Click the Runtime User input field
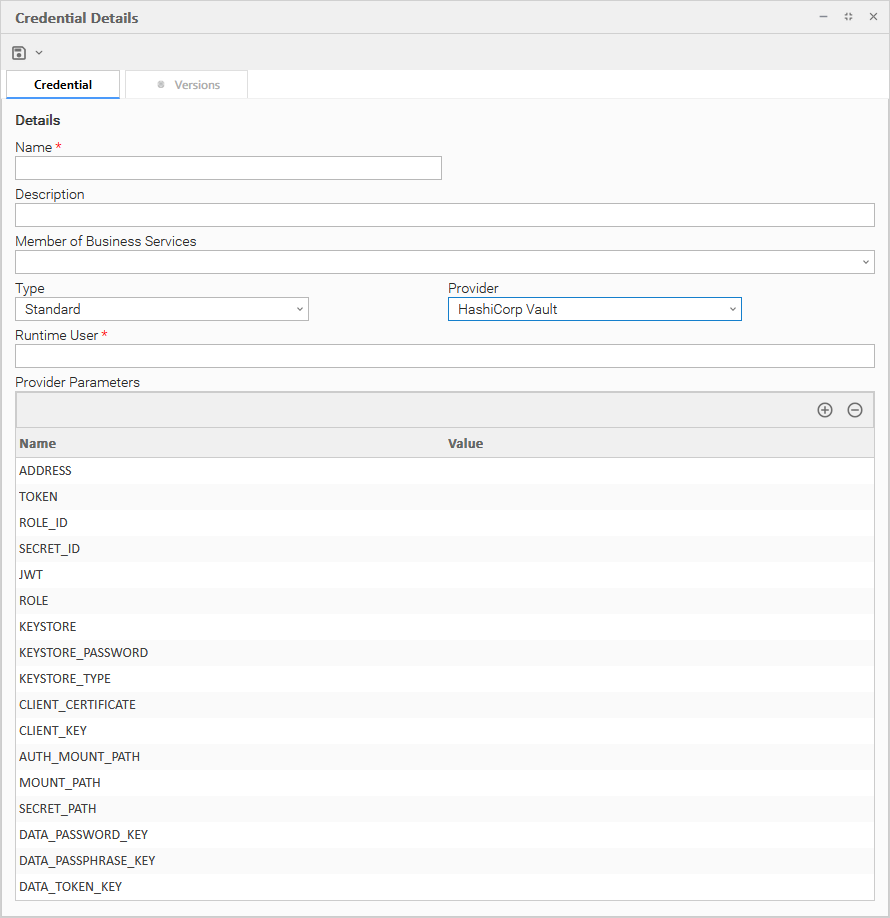This screenshot has width=890, height=918. [x=444, y=356]
